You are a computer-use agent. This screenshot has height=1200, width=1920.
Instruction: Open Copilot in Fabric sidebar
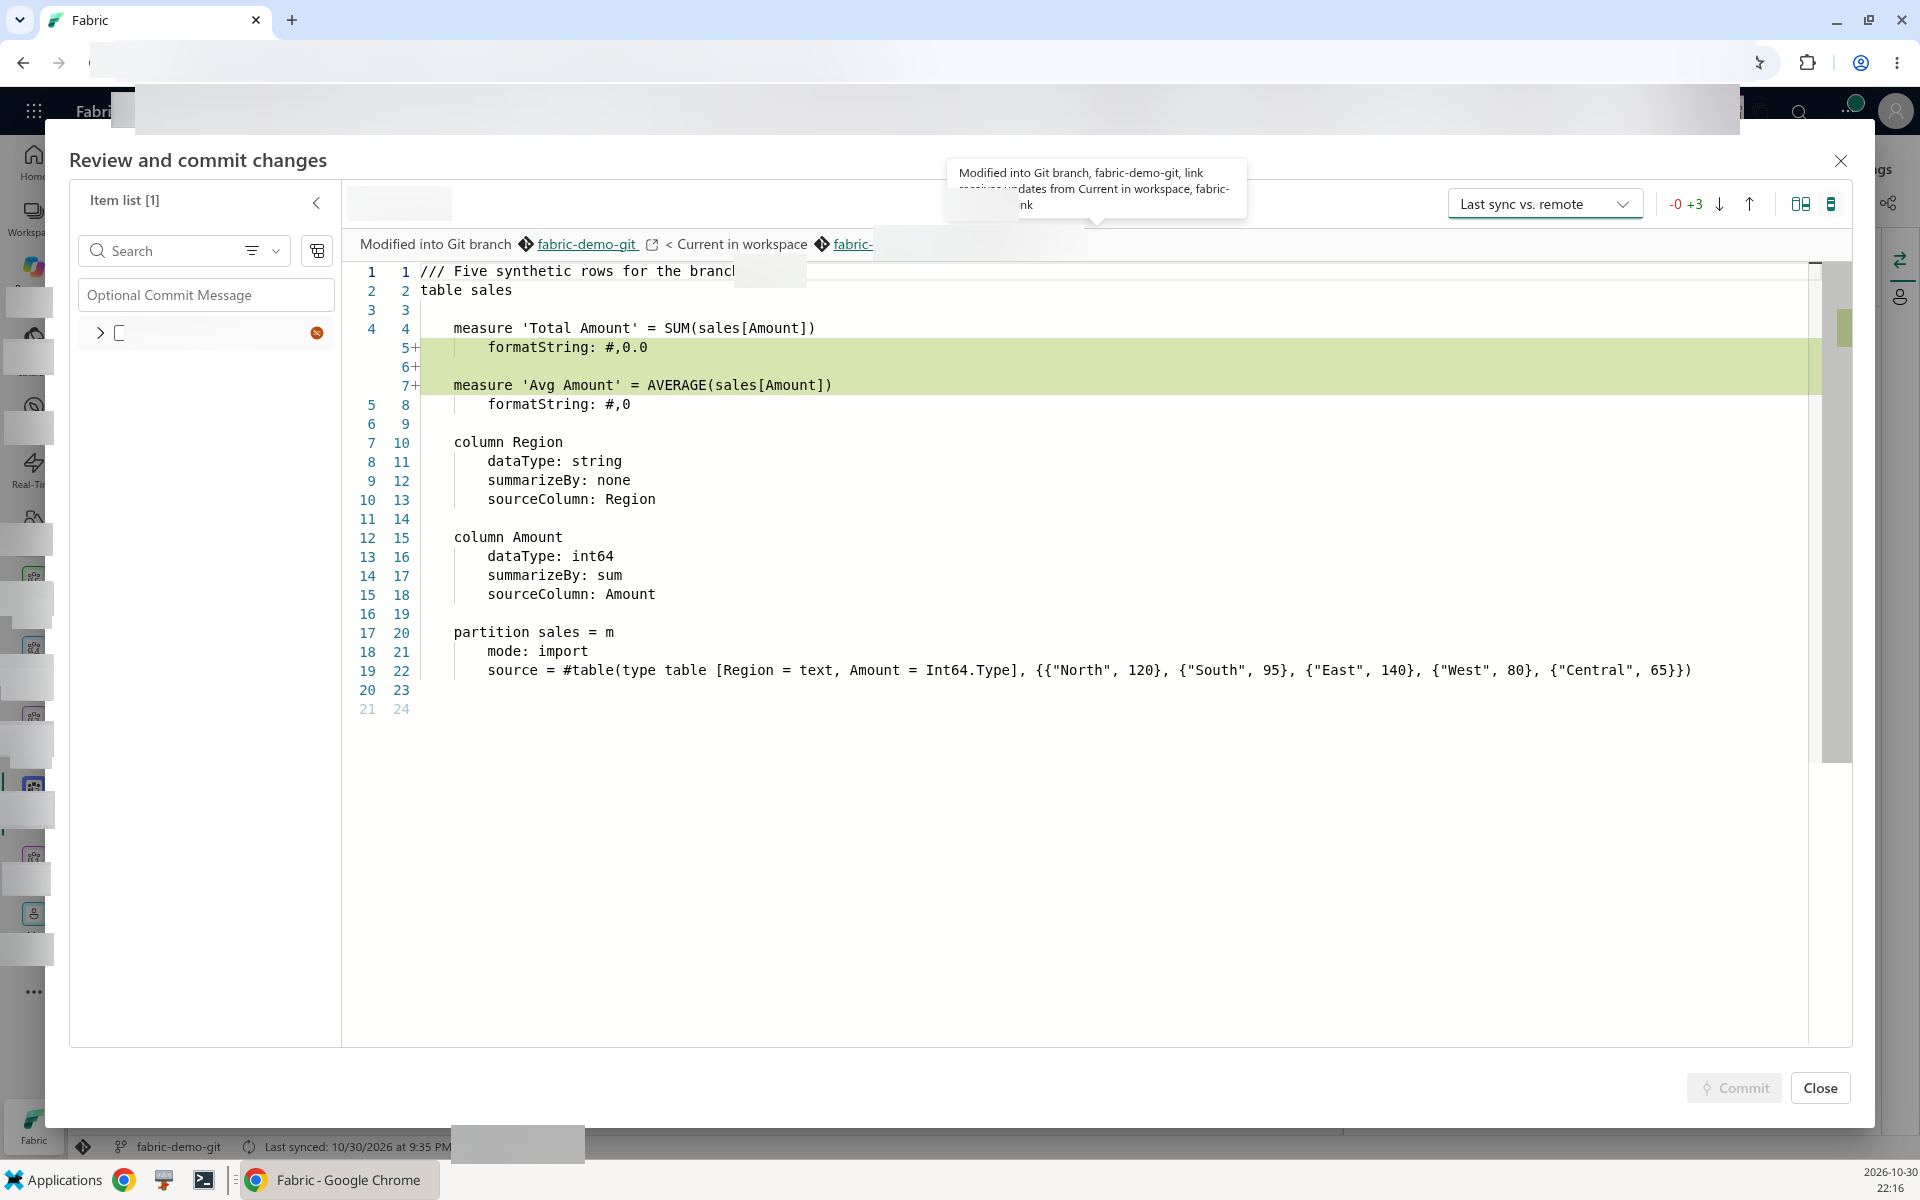pyautogui.click(x=33, y=267)
